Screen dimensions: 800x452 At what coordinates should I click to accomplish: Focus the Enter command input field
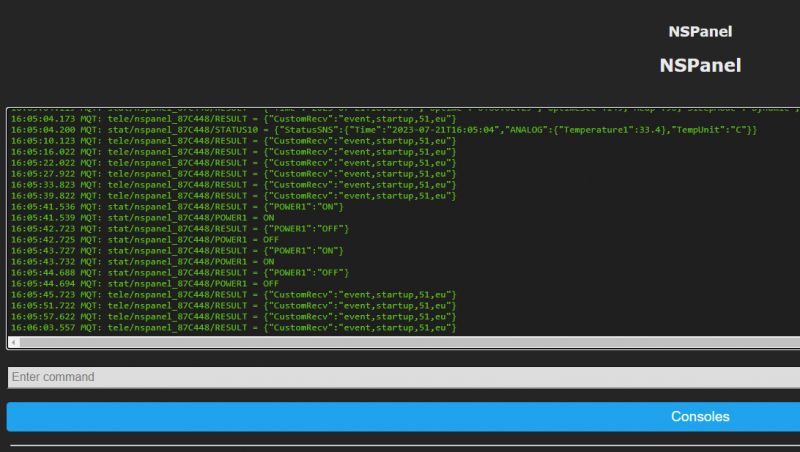(x=404, y=377)
